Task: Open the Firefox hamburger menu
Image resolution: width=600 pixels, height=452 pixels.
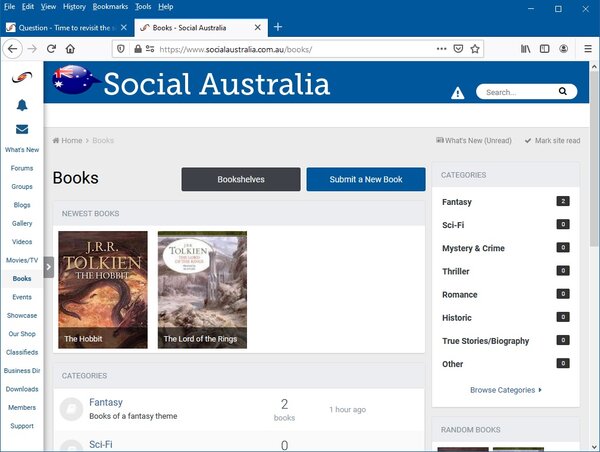Action: tap(588, 48)
